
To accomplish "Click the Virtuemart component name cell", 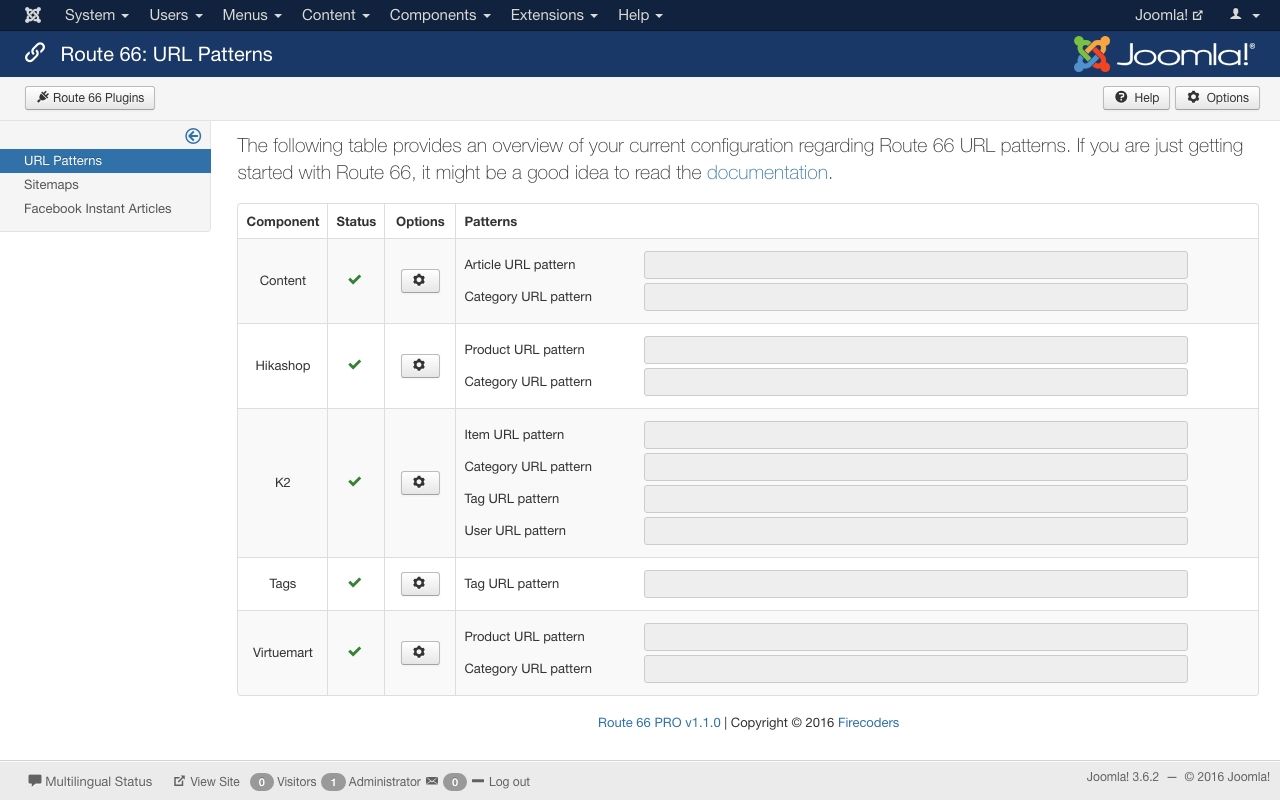I will tap(283, 652).
